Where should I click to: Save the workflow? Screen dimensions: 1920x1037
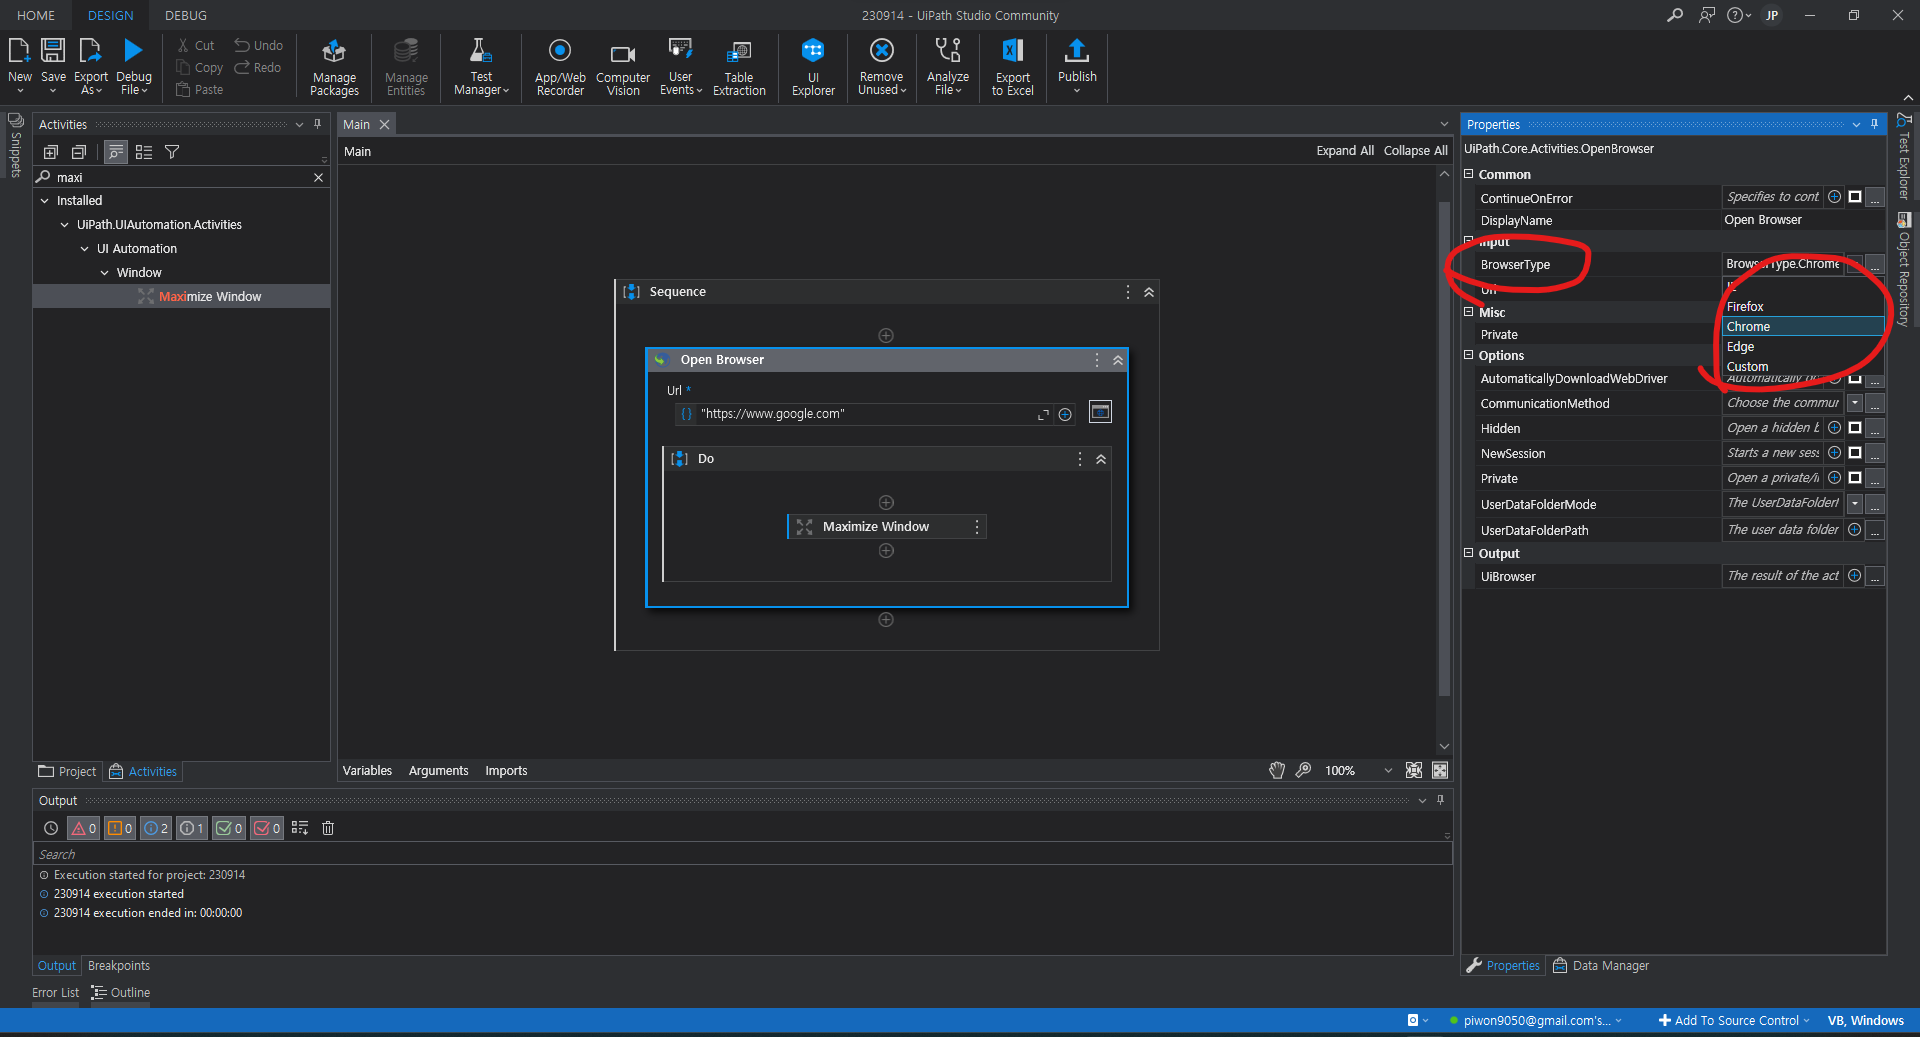(x=53, y=66)
